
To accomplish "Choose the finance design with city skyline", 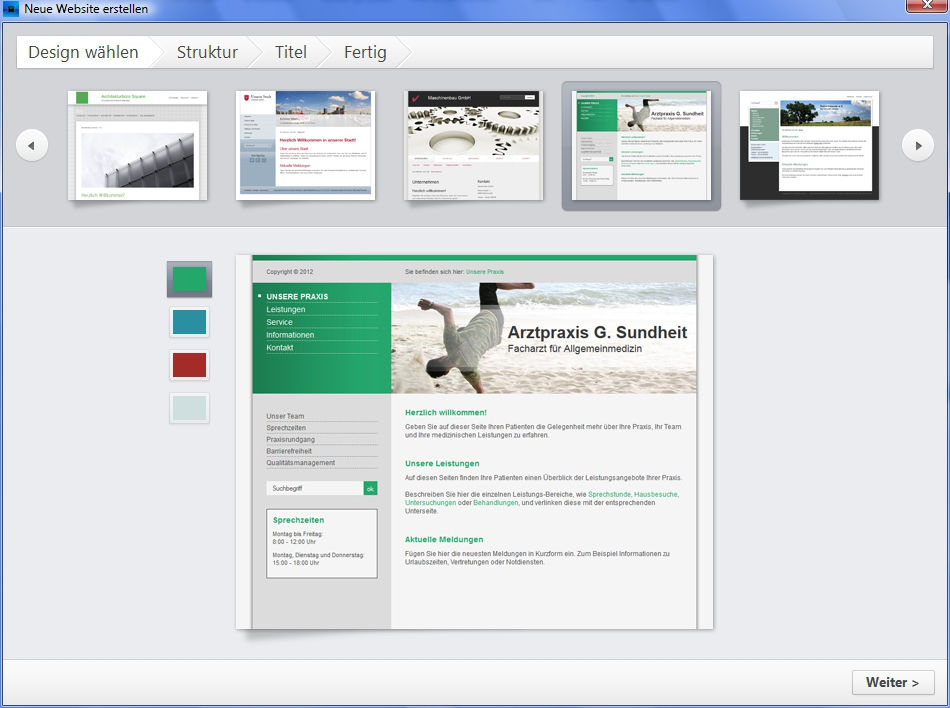I will click(x=305, y=145).
